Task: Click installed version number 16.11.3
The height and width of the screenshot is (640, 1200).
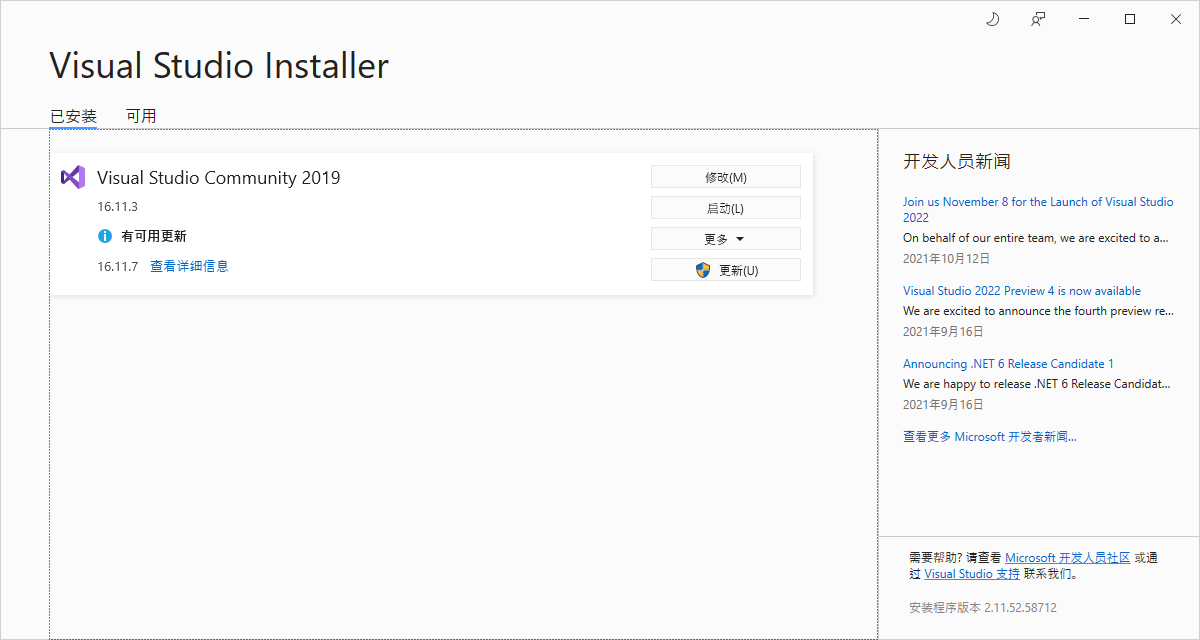Action: click(117, 207)
